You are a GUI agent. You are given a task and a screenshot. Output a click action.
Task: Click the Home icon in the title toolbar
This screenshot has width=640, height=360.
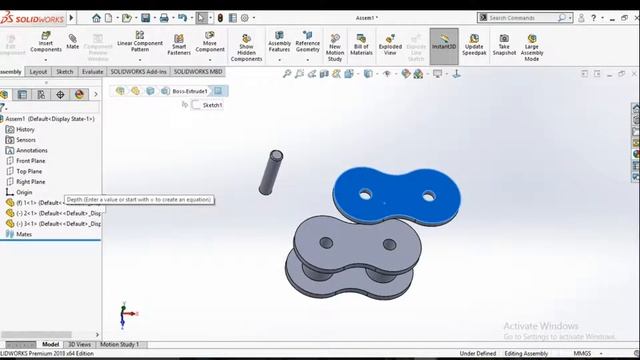tap(96, 18)
